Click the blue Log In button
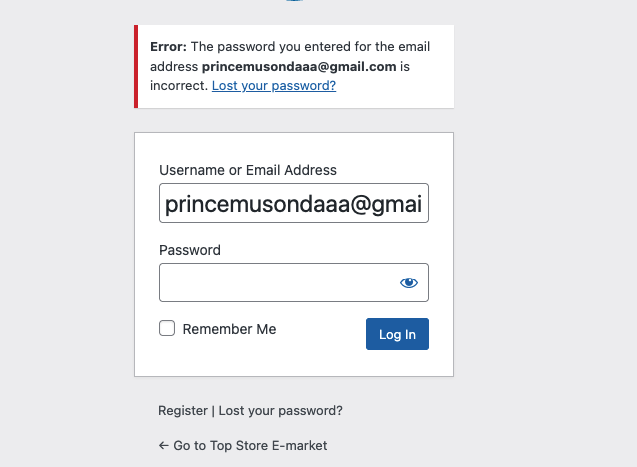 click(397, 334)
